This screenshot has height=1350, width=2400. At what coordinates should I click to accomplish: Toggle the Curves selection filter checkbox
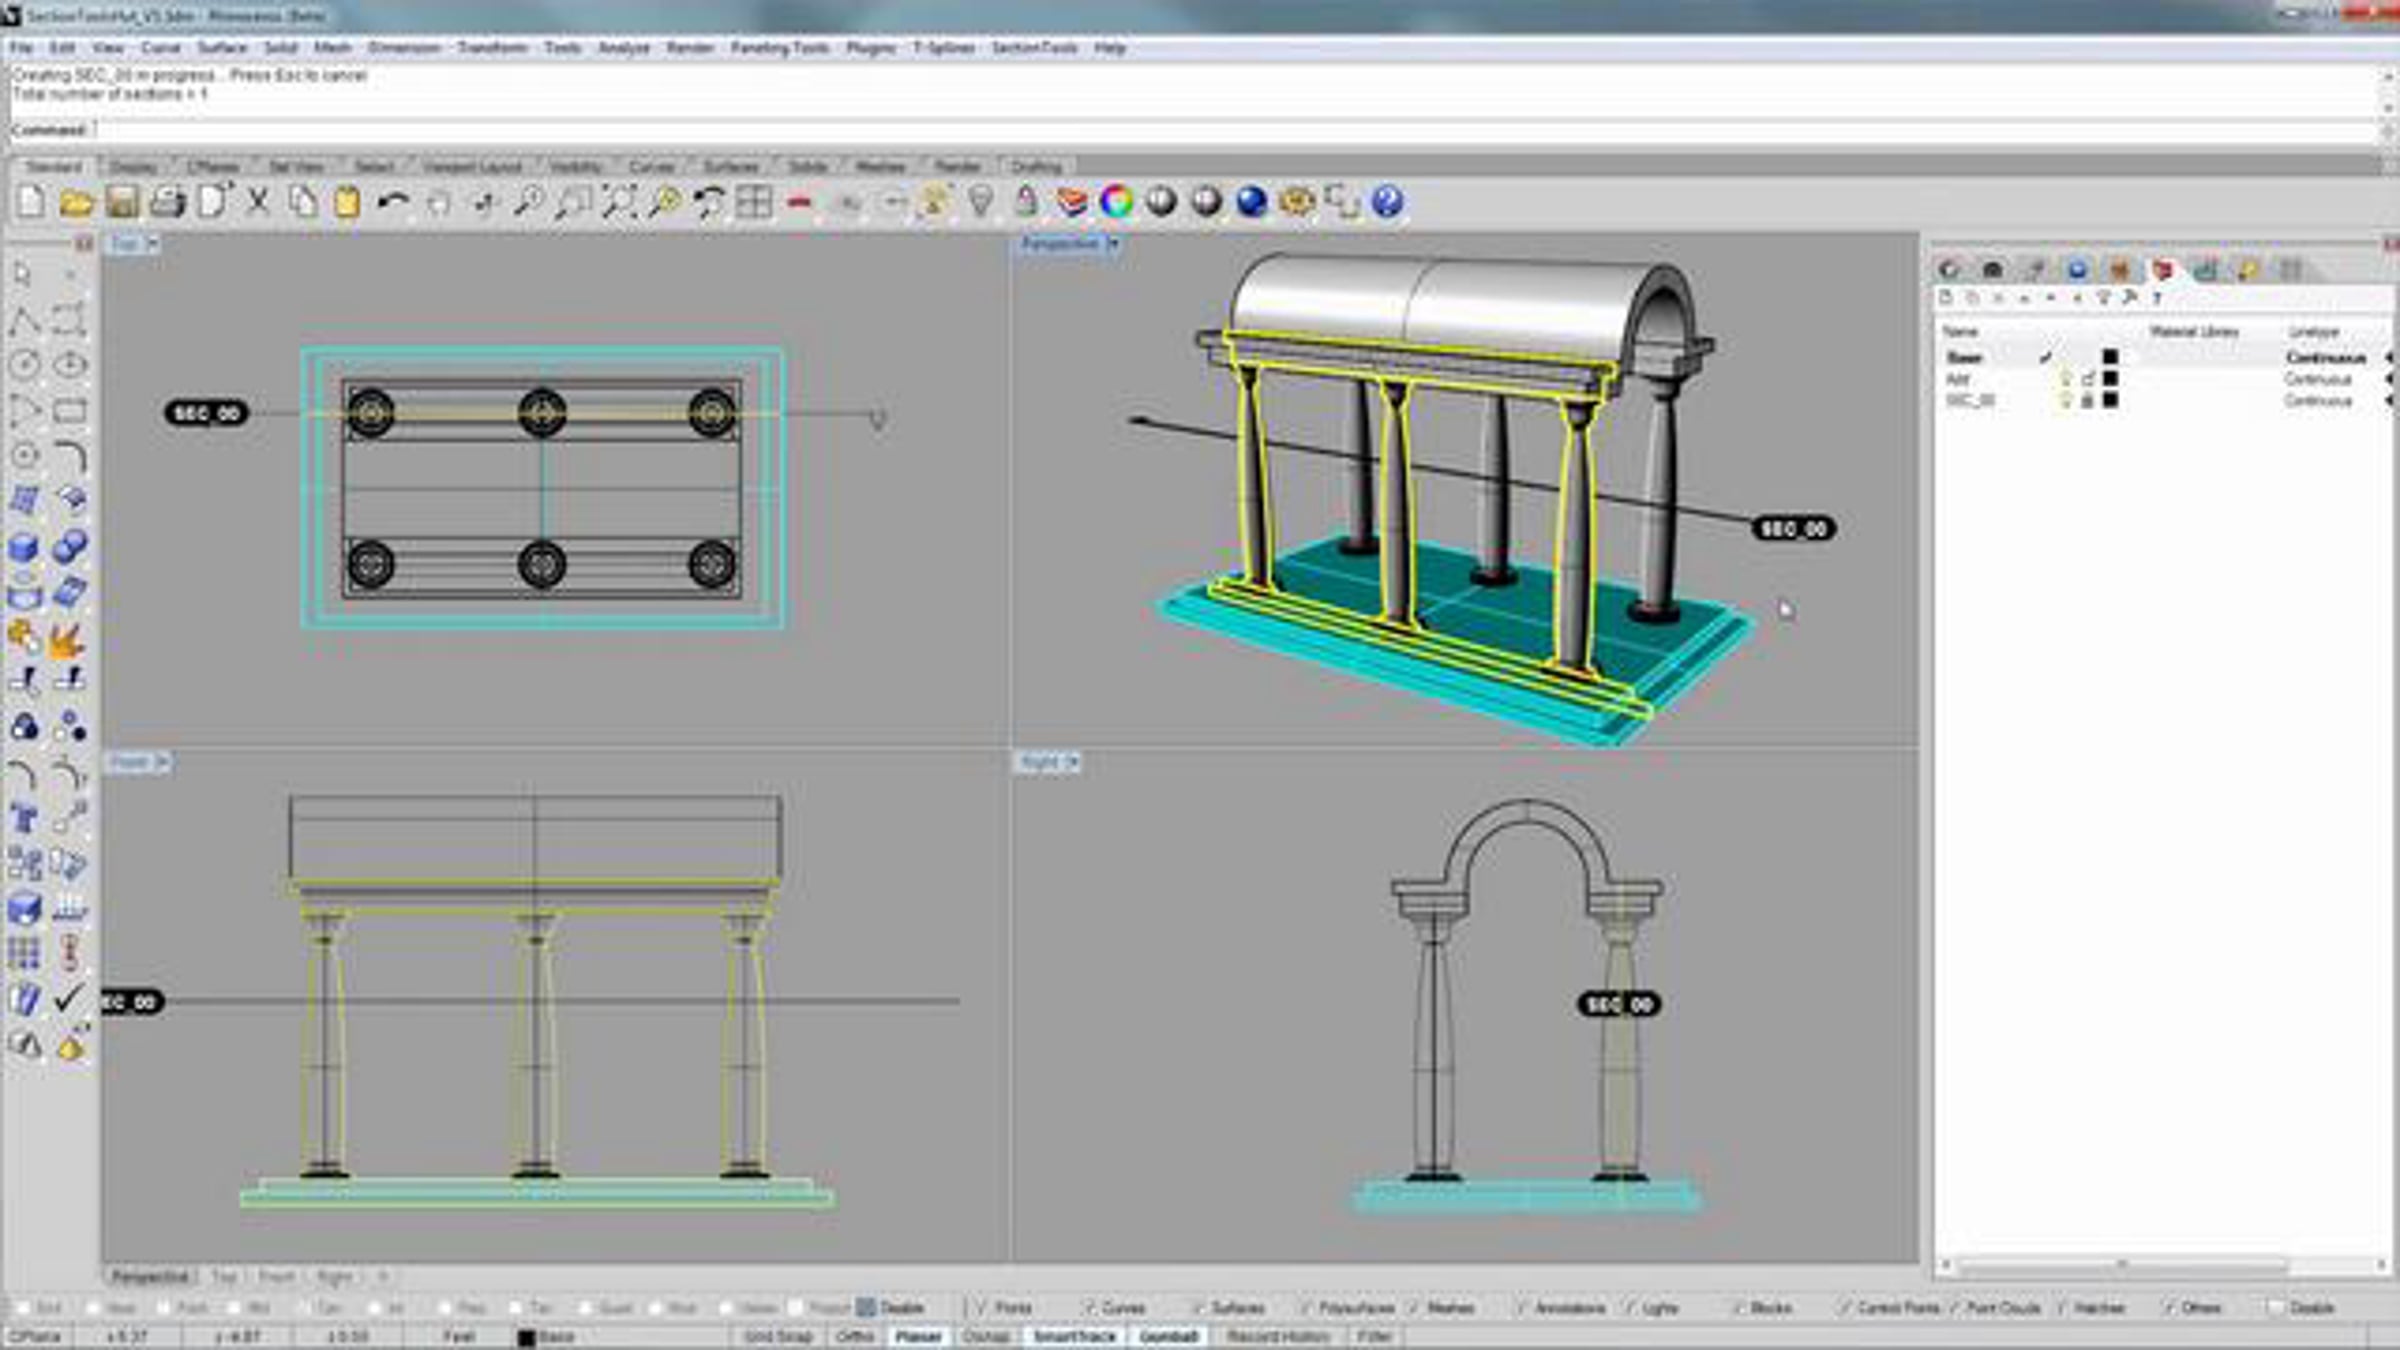coord(1088,1307)
